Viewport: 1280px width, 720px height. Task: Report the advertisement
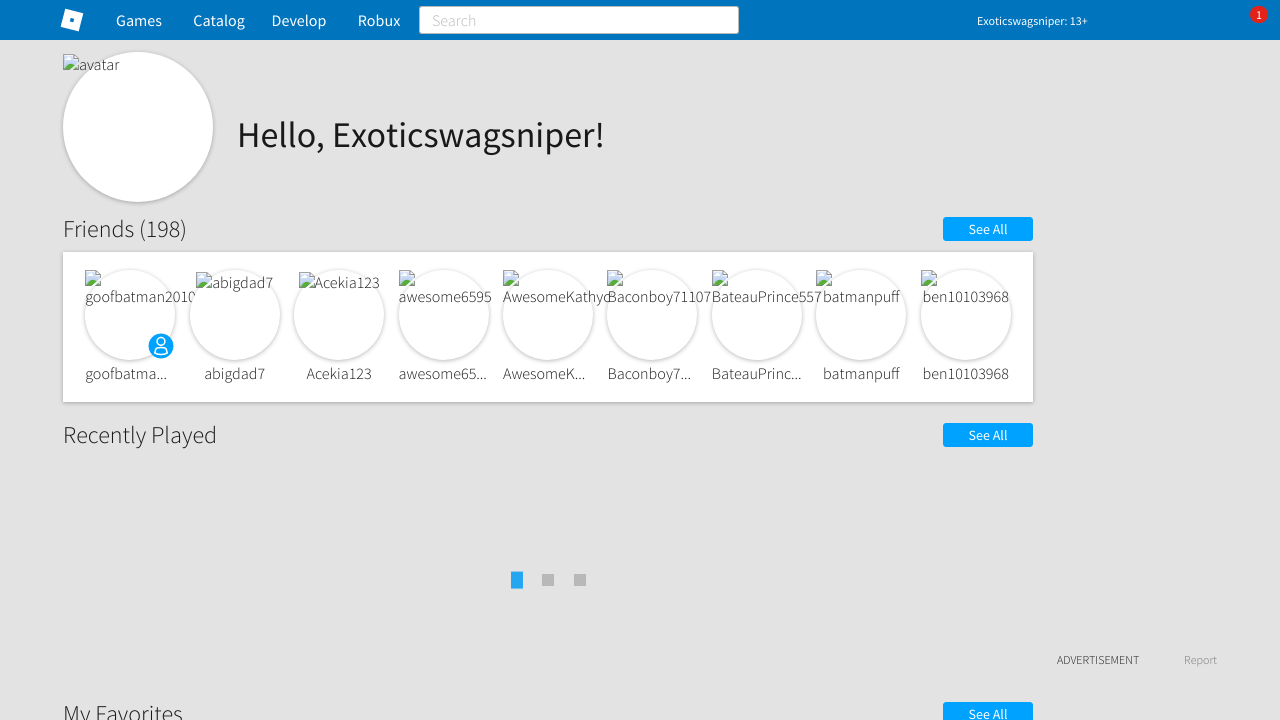(x=1200, y=660)
